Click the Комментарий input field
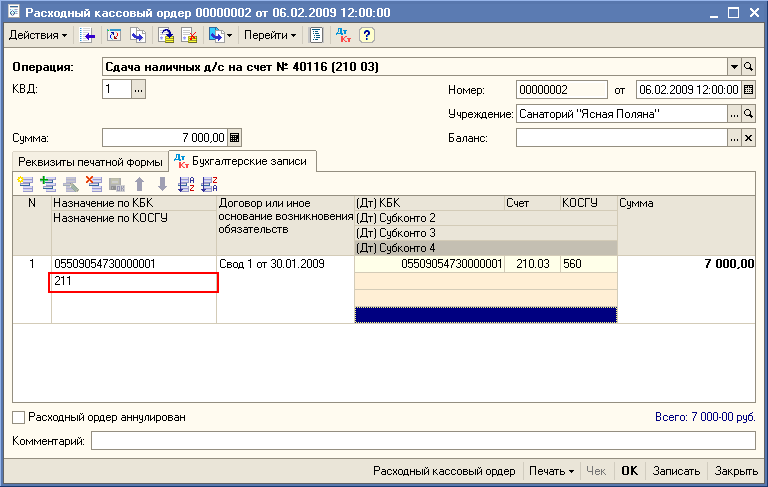 [x=423, y=441]
